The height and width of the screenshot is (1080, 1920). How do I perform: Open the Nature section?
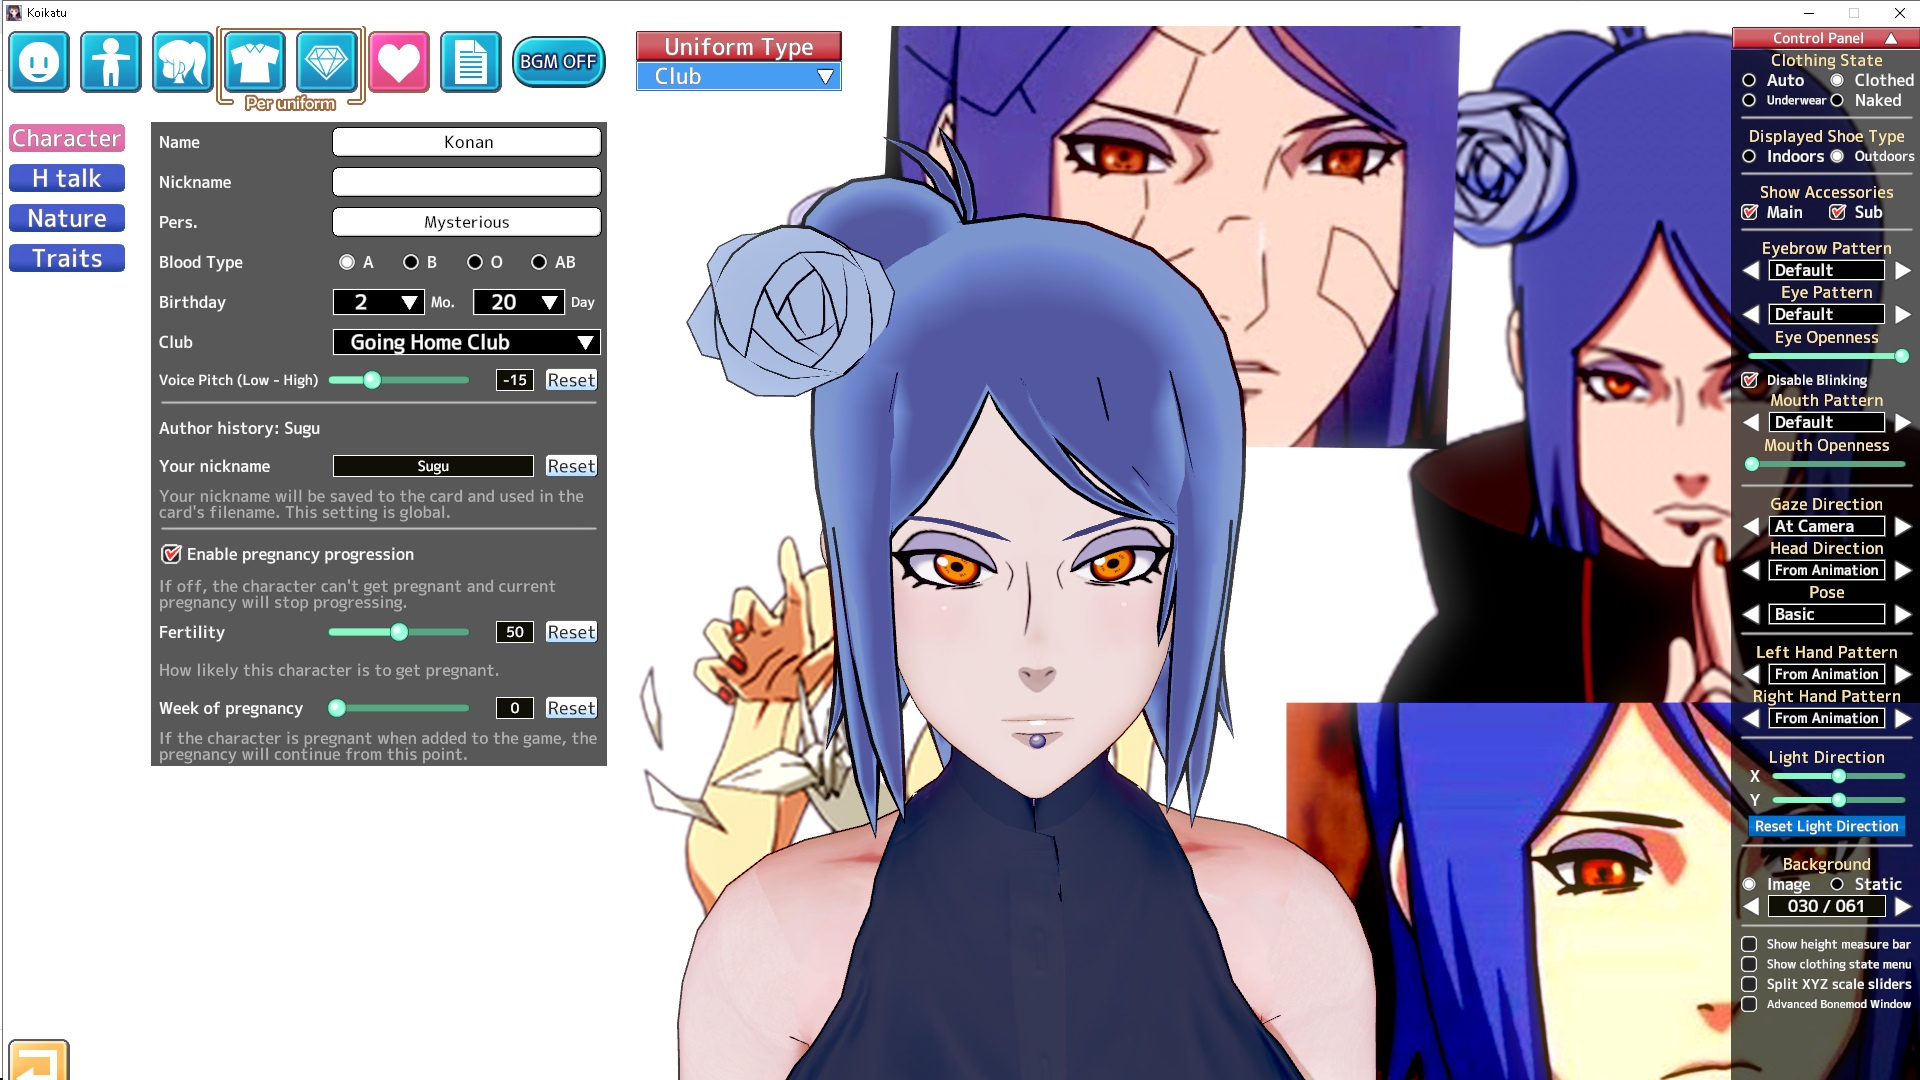click(67, 218)
